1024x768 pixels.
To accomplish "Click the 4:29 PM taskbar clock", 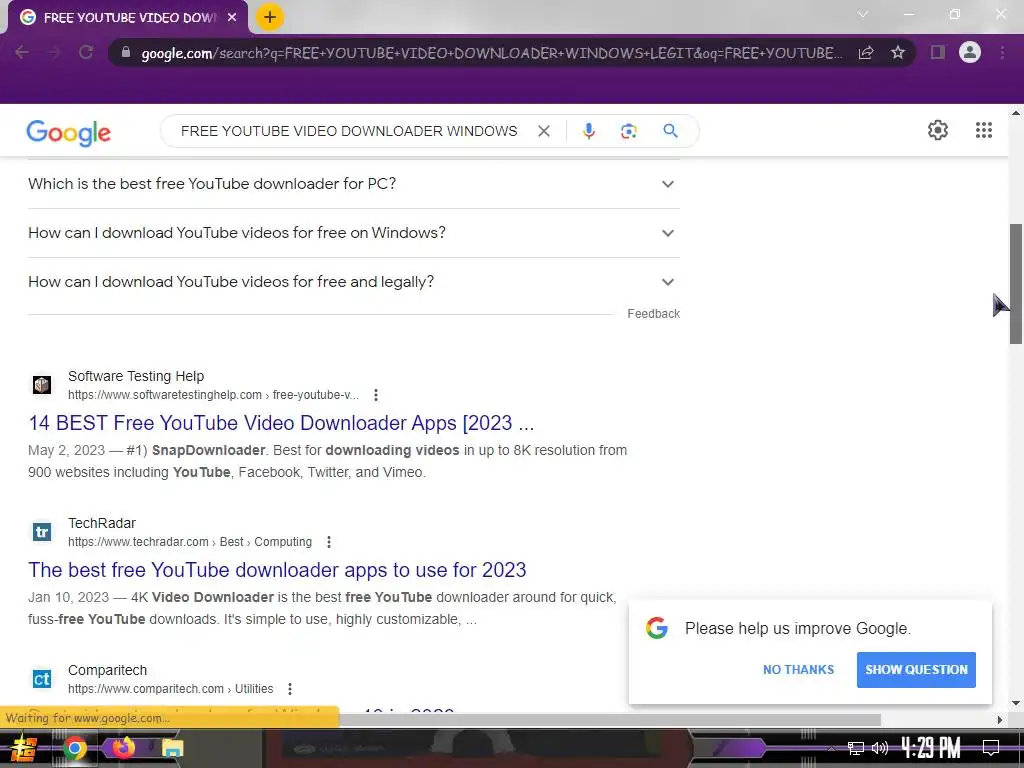I will tap(931, 748).
